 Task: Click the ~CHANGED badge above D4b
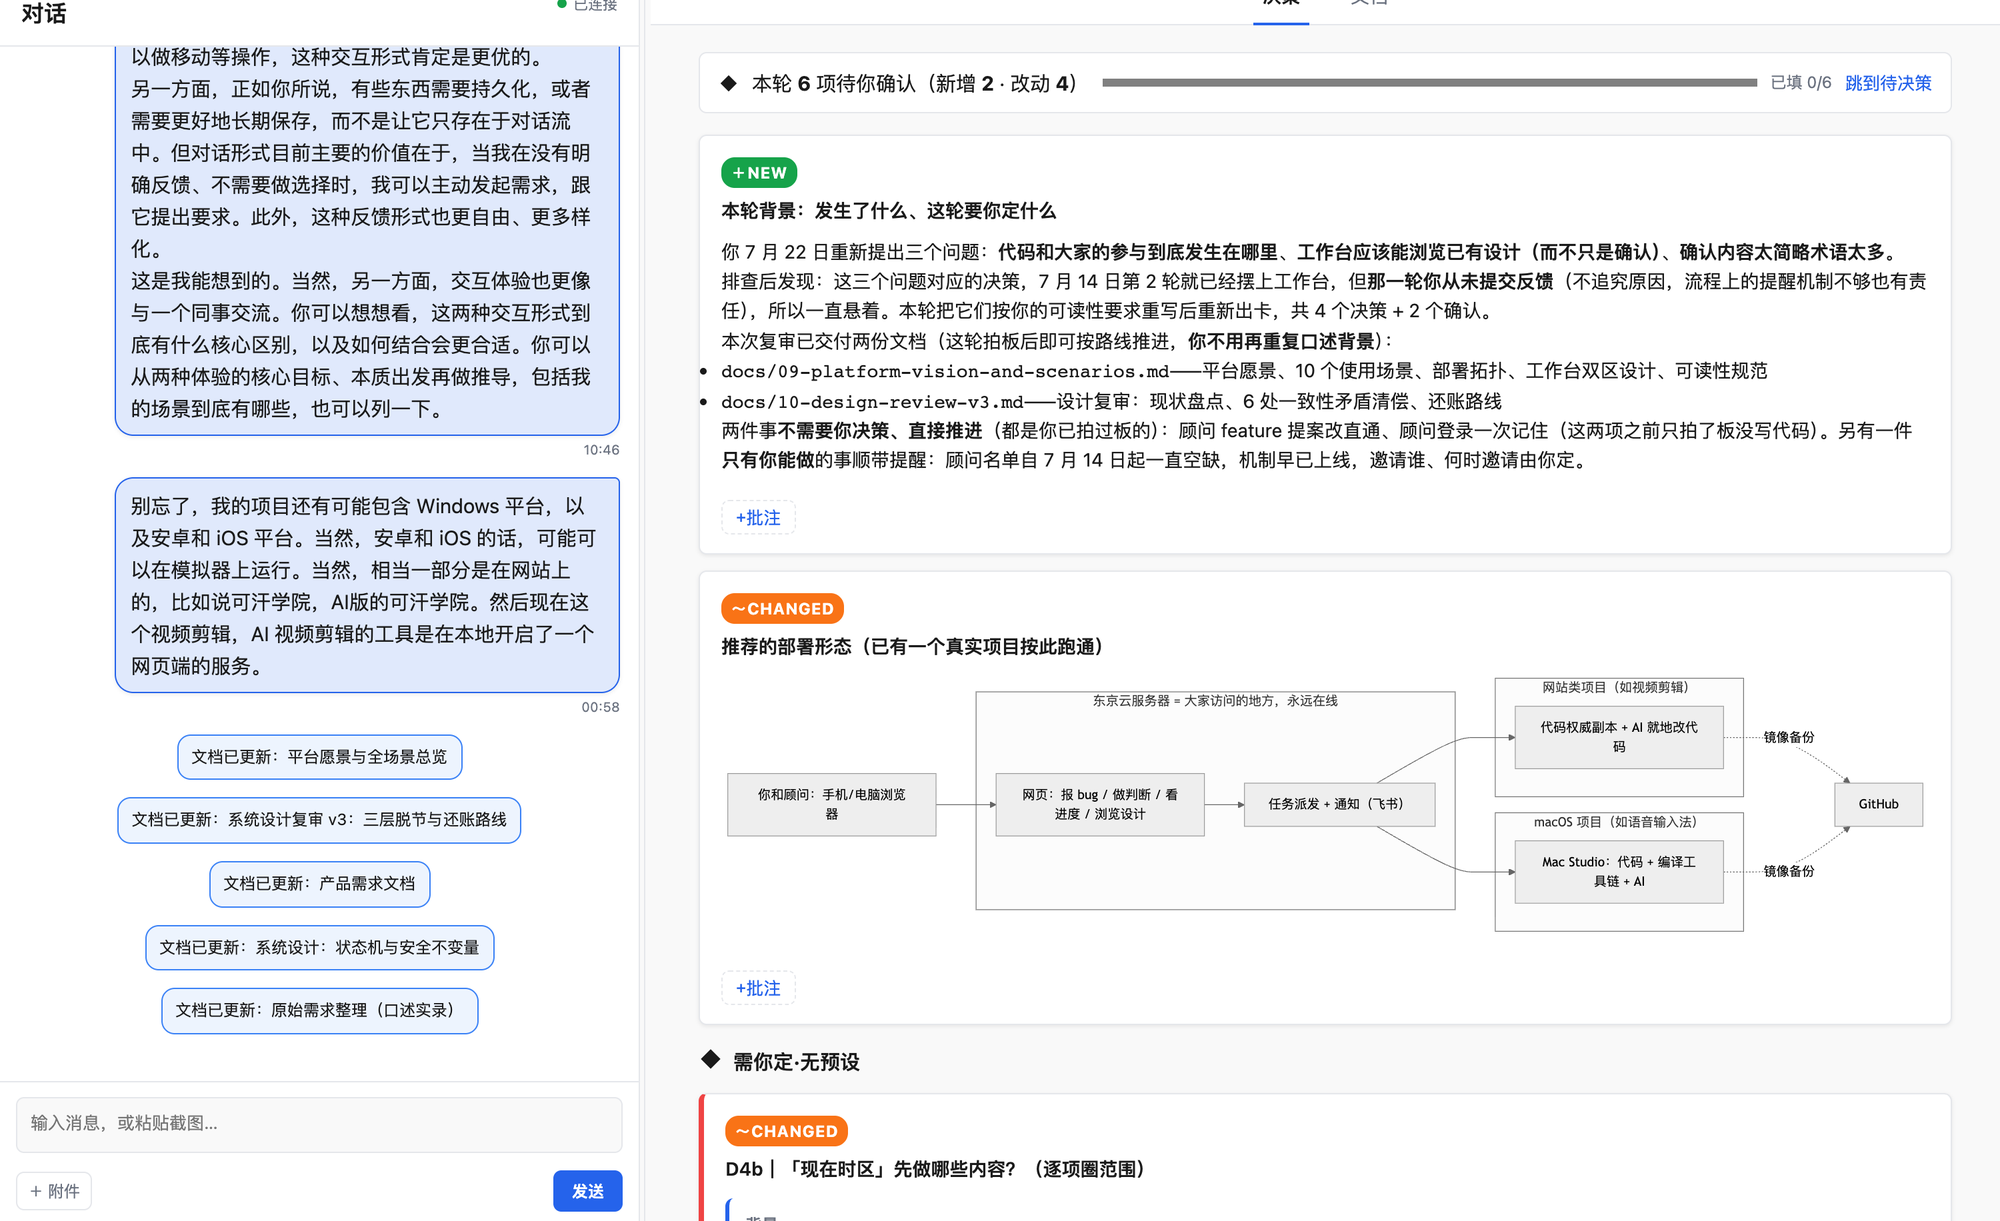786,1131
